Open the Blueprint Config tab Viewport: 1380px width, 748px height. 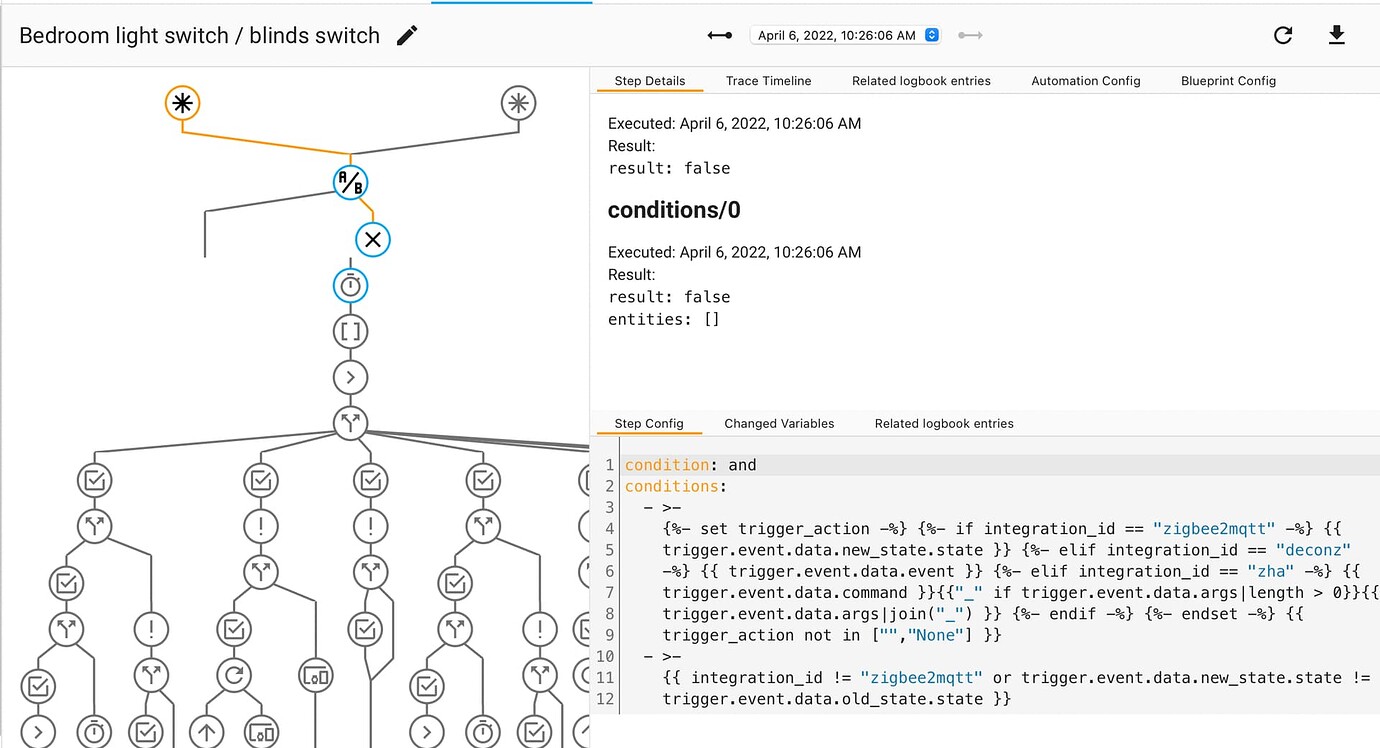point(1228,81)
